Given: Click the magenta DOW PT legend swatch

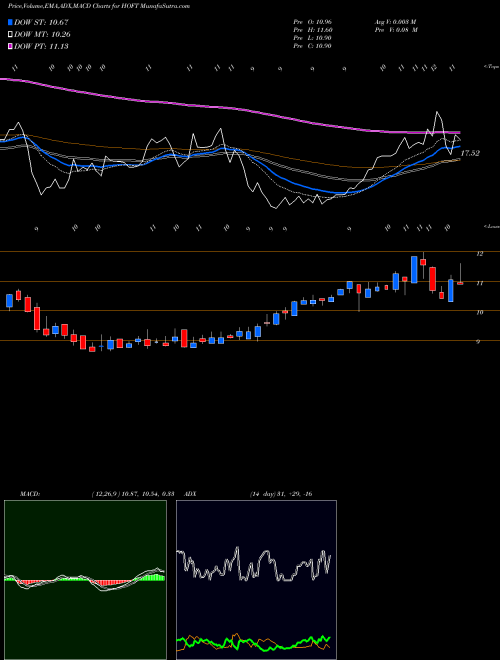Looking at the screenshot, I should point(10,46).
